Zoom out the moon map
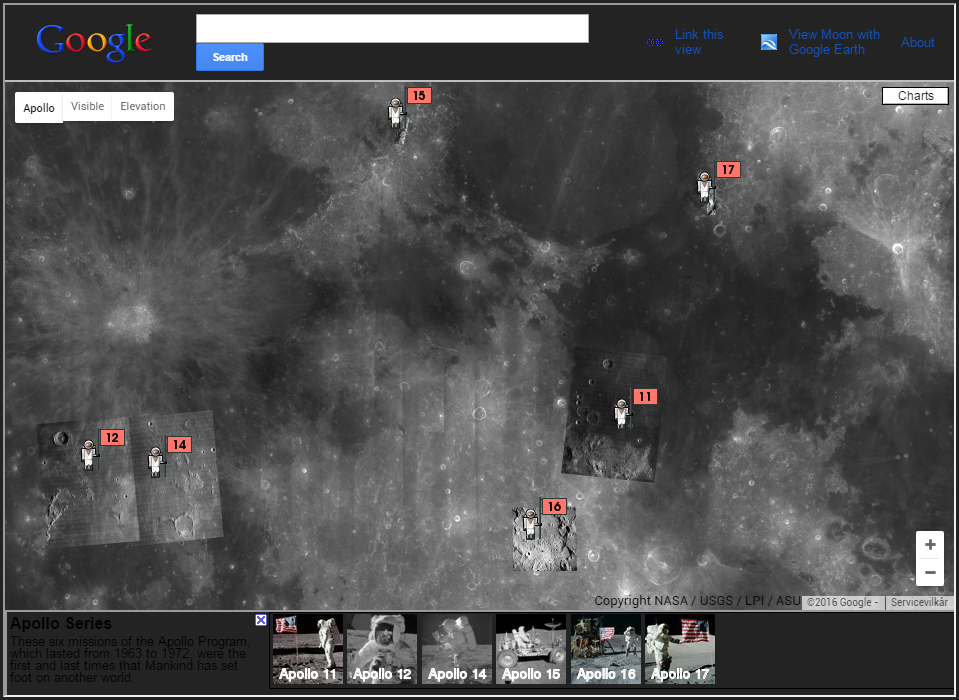The image size is (959, 700). click(x=930, y=573)
